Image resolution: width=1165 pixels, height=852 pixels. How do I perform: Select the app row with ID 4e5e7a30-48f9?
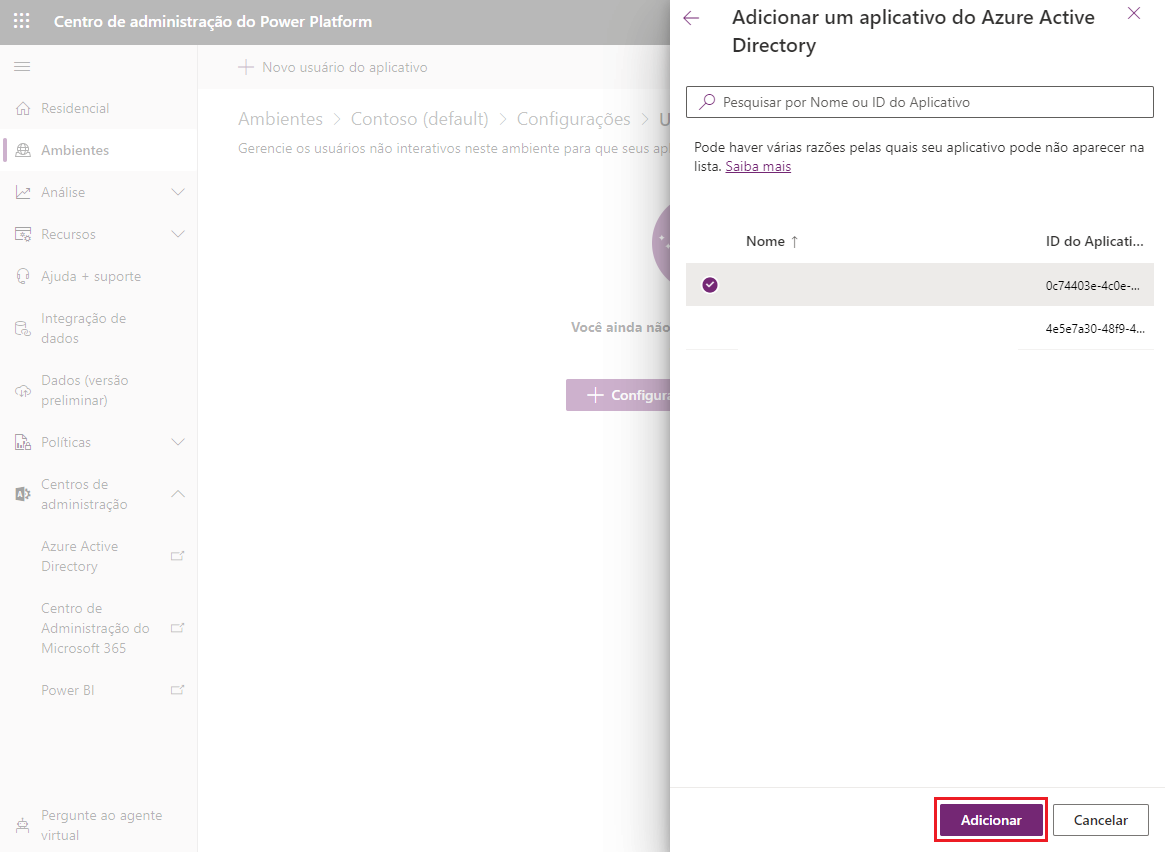(920, 328)
